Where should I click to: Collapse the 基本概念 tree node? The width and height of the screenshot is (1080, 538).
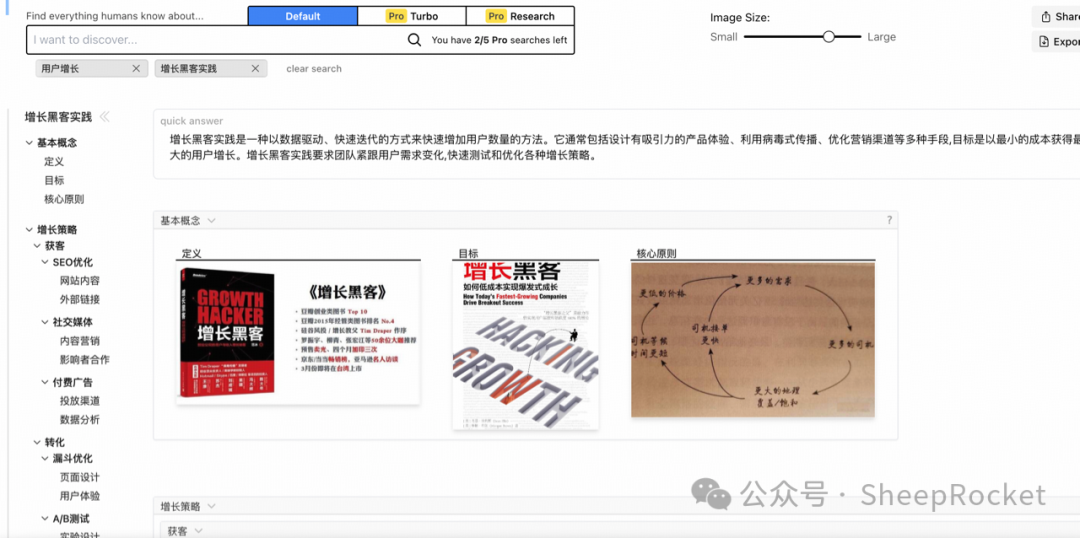click(30, 143)
